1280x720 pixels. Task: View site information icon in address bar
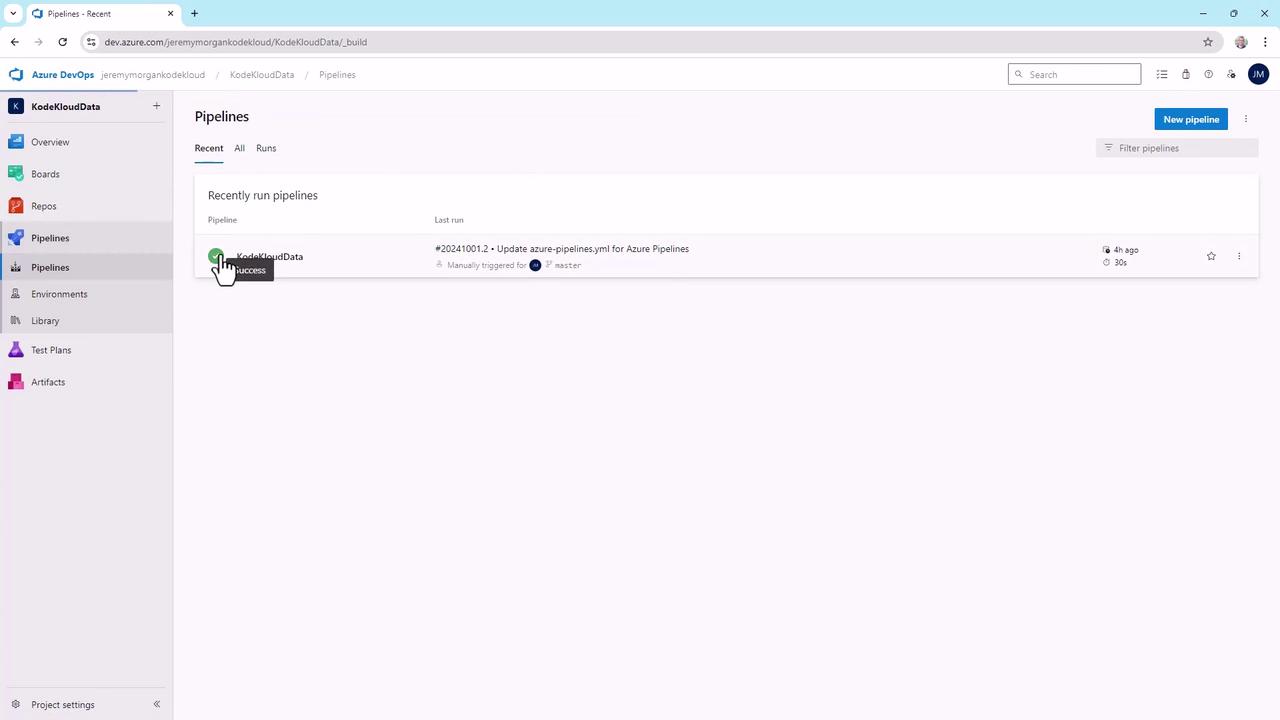pos(91,42)
